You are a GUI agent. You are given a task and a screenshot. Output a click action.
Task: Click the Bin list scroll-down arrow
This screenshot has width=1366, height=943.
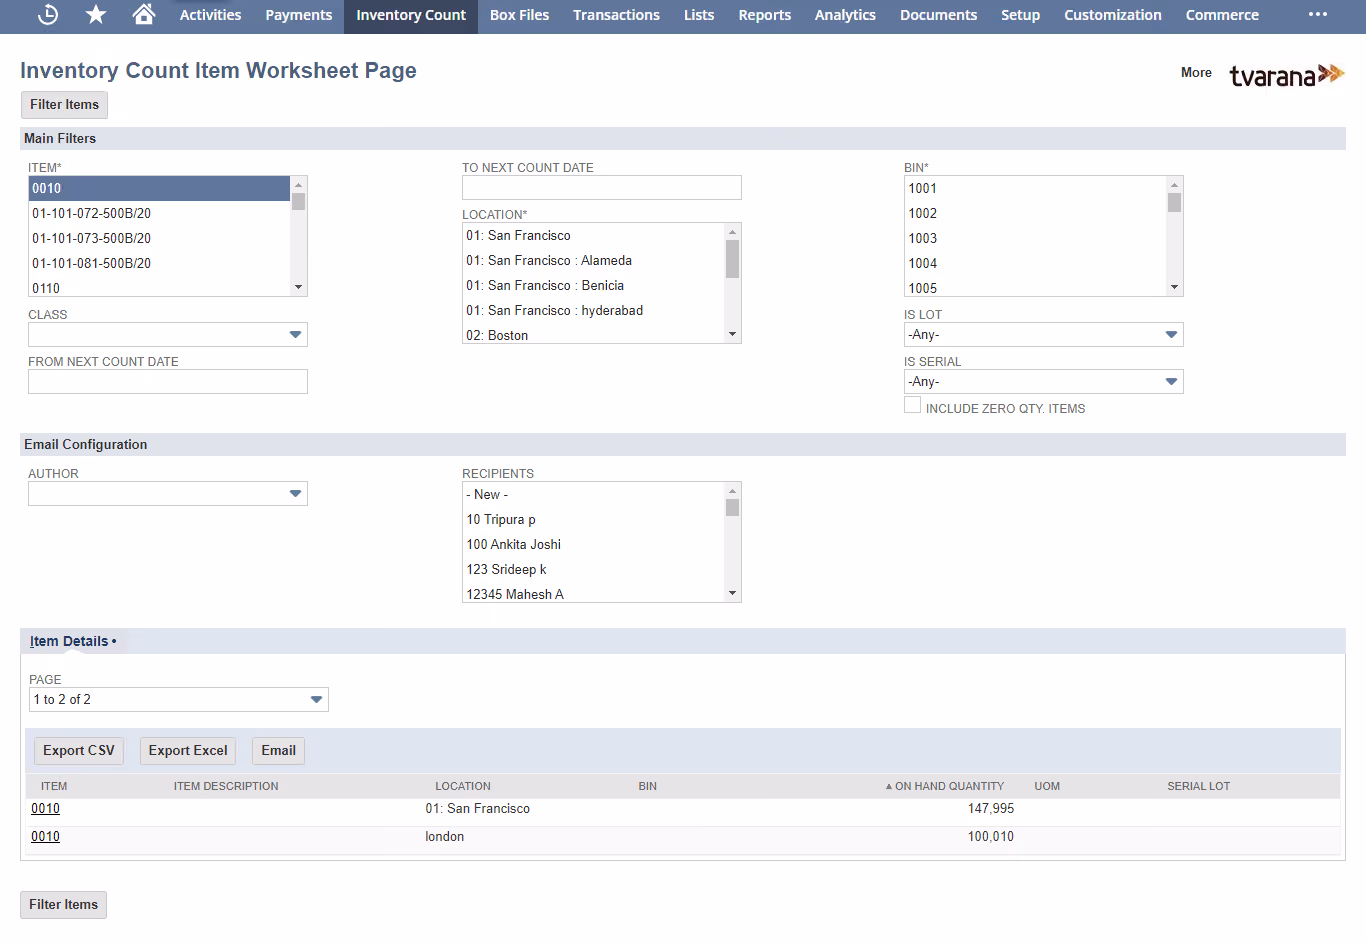(x=1174, y=288)
